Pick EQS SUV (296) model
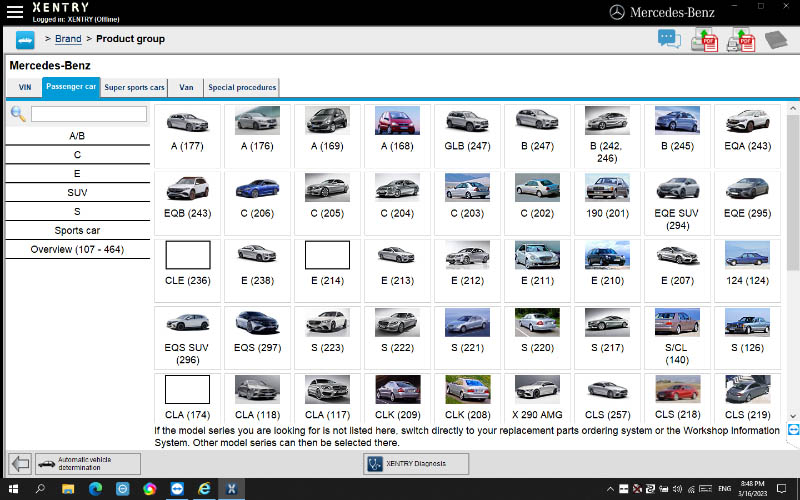 point(187,338)
